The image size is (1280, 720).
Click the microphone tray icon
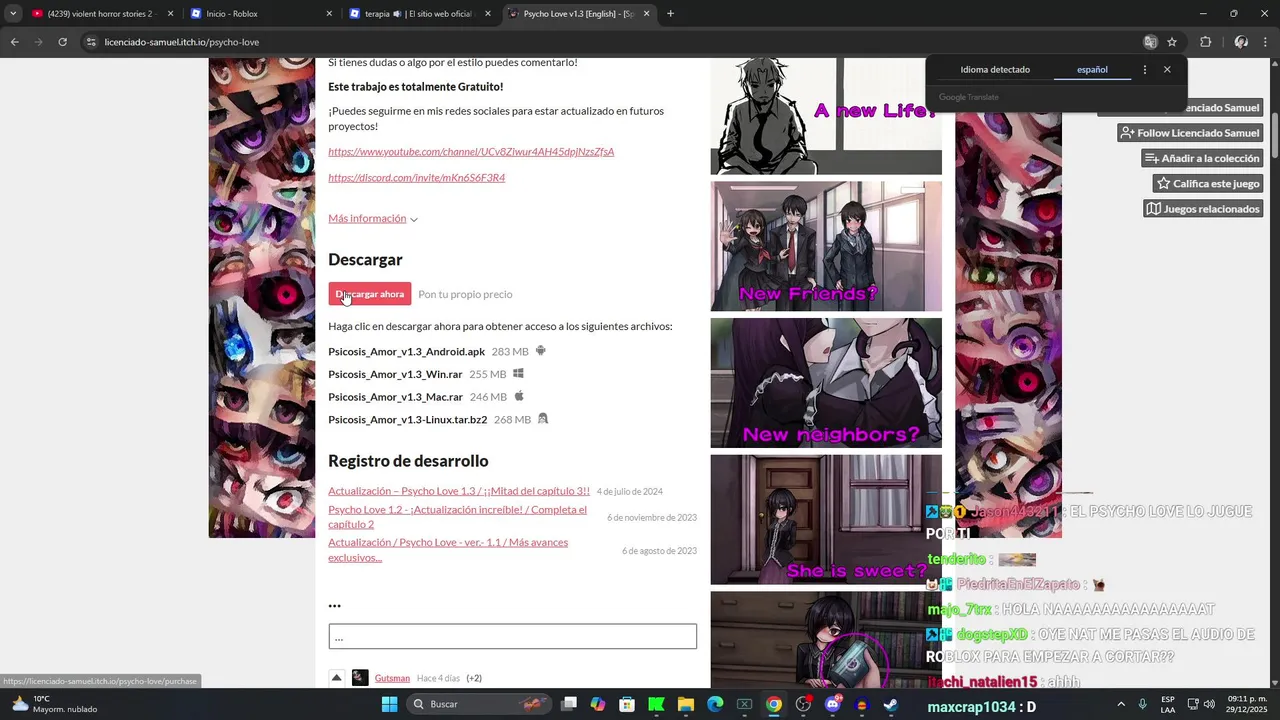pyautogui.click(x=1142, y=704)
